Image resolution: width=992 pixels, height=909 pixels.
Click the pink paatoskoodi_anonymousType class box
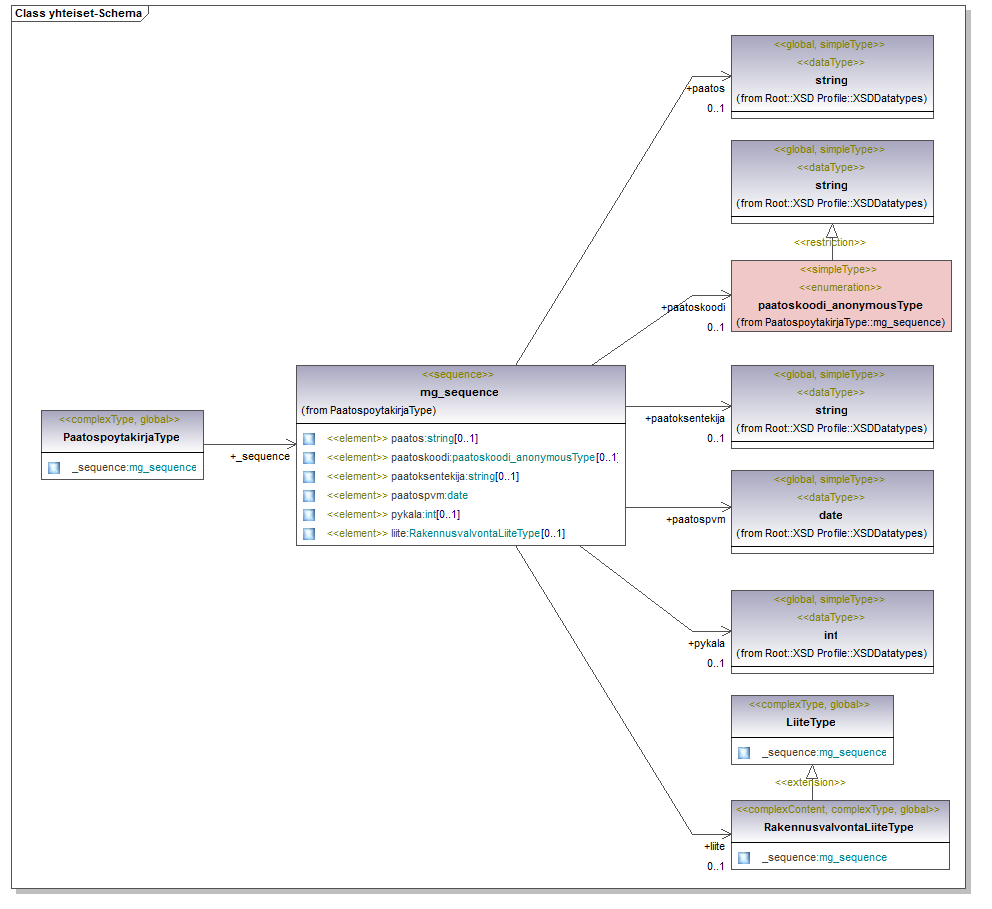840,296
